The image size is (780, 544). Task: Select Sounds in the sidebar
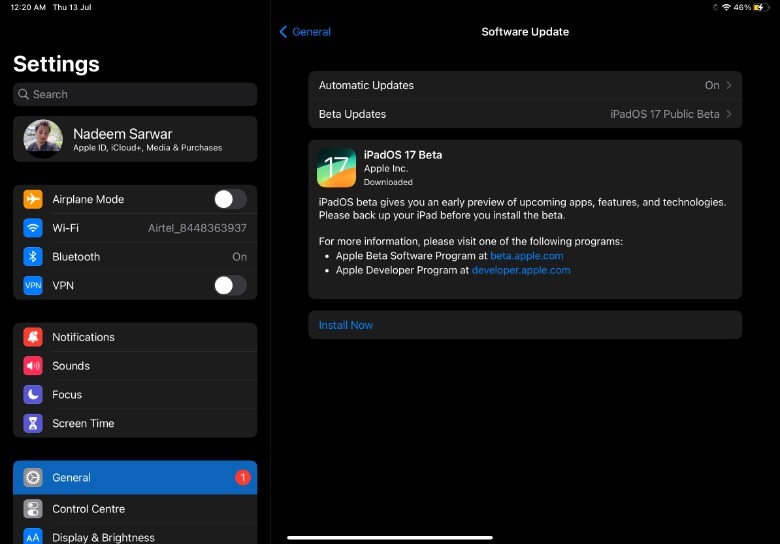135,366
